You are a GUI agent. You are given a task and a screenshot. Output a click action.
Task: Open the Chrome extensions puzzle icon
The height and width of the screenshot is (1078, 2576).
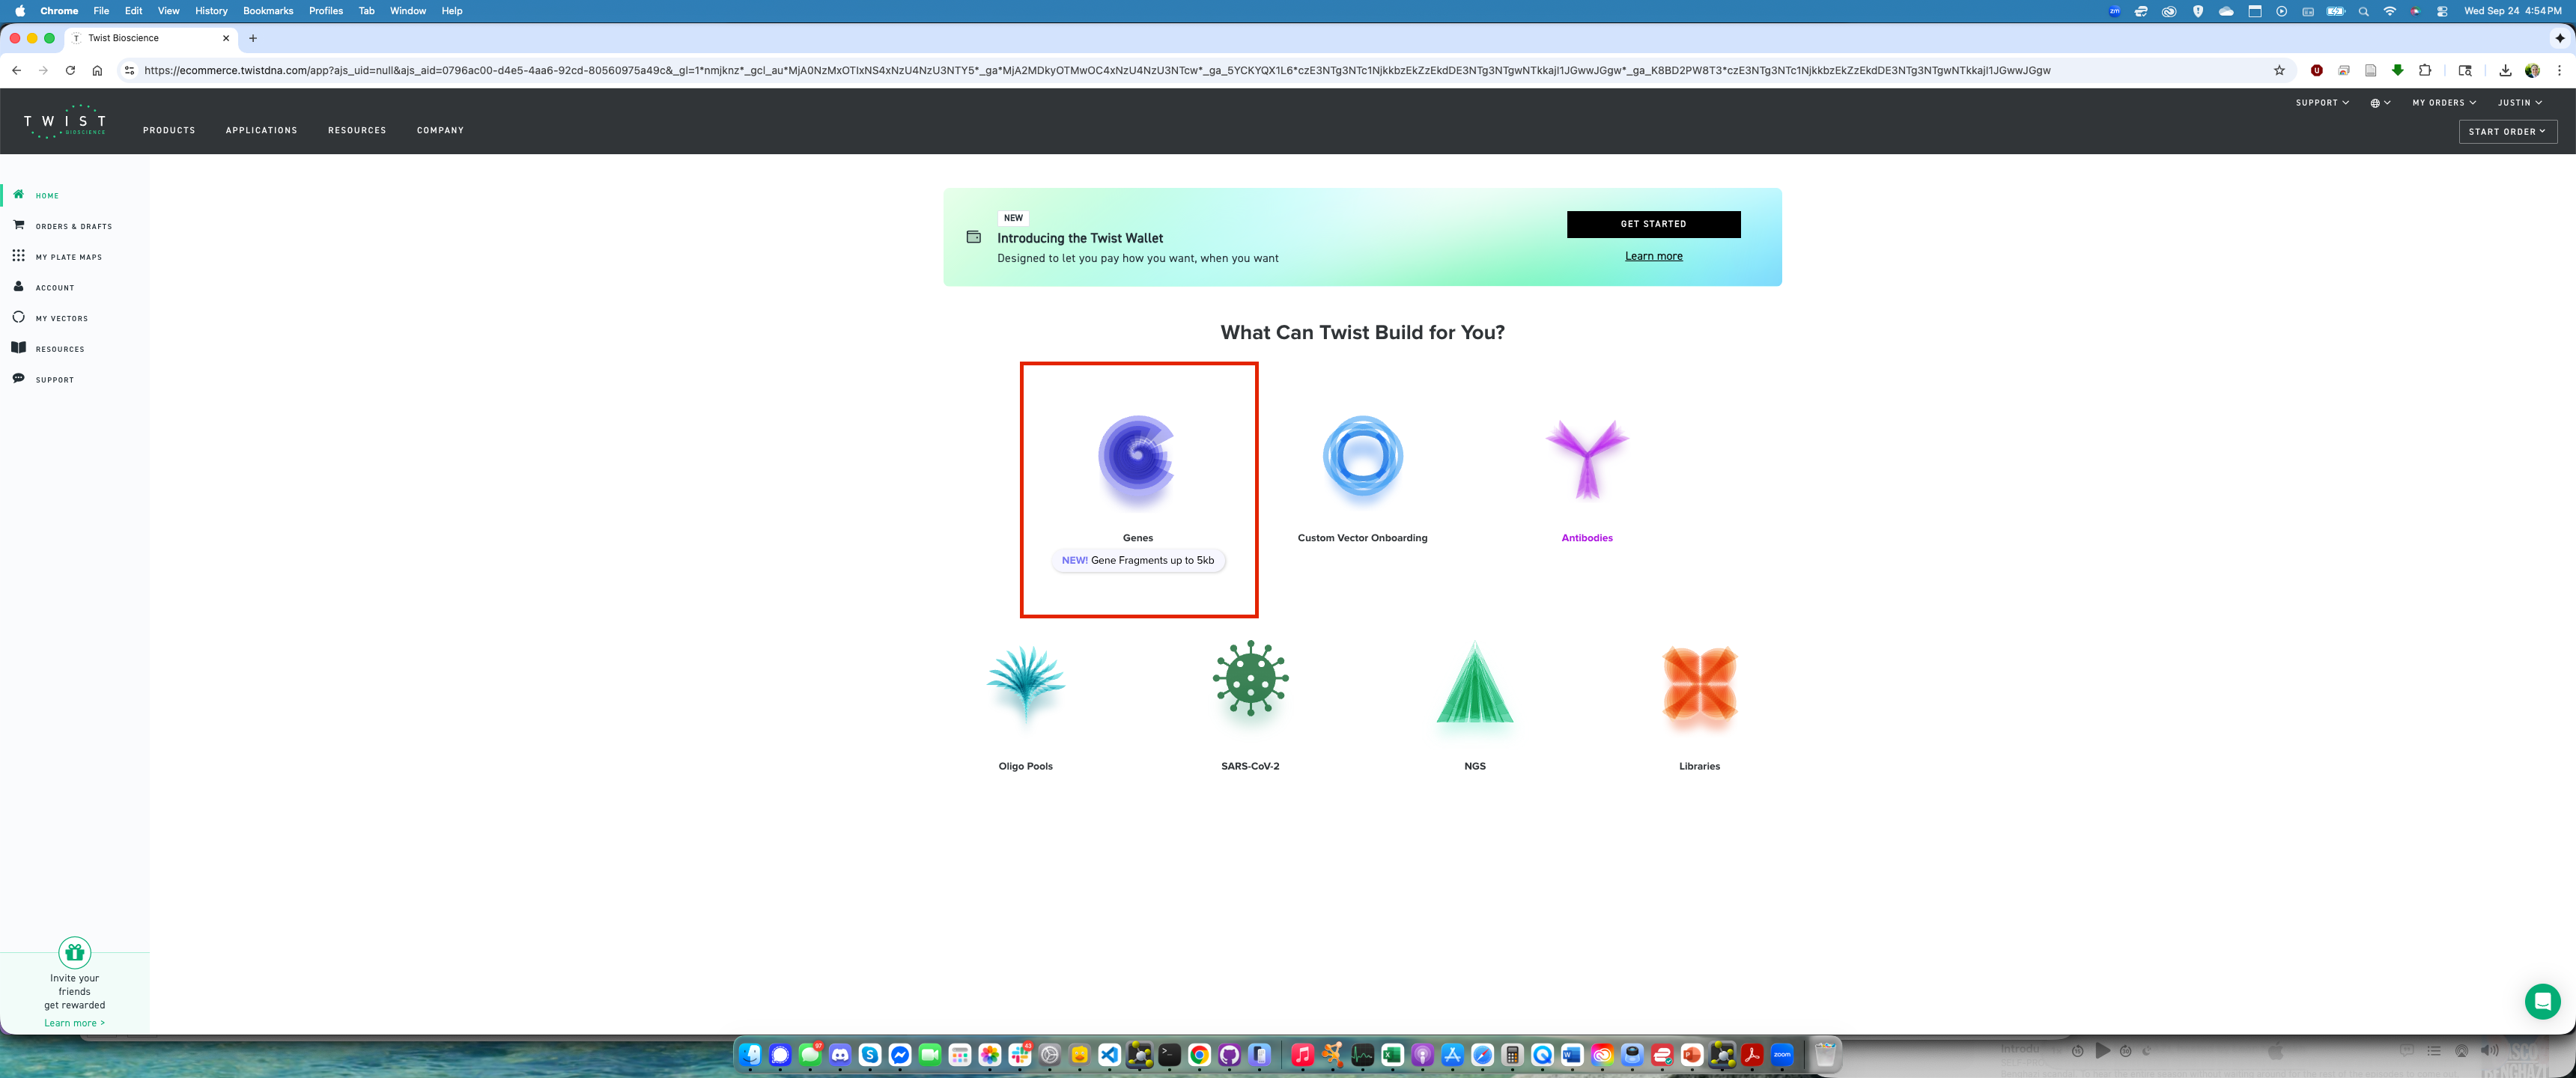2425,70
